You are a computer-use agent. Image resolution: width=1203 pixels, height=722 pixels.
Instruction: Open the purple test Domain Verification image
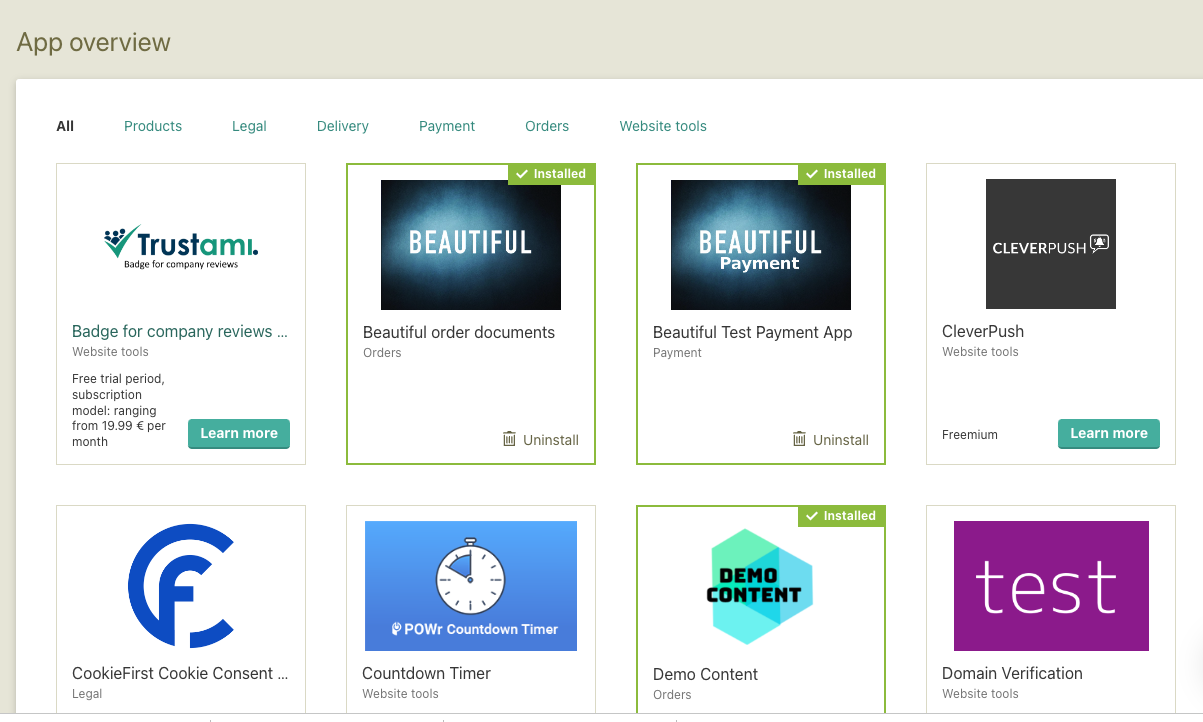[x=1051, y=586]
